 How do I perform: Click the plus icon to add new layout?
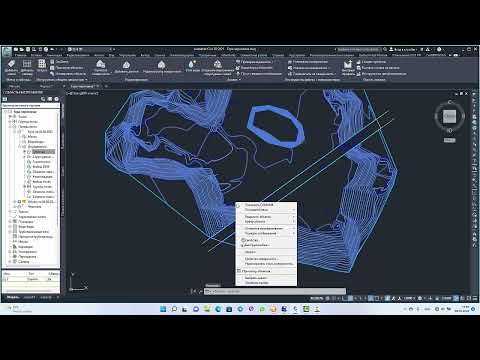58,297
